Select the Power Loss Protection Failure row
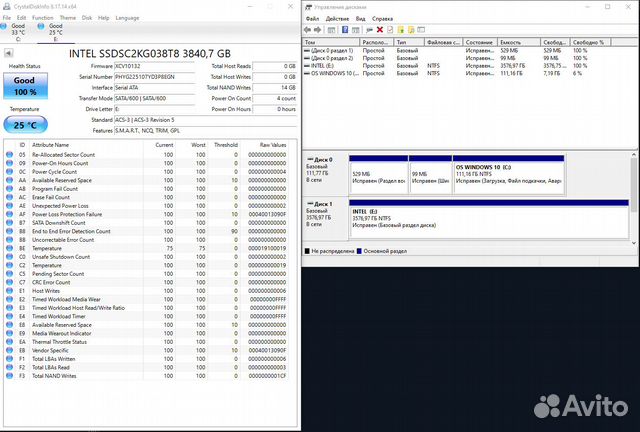Screen dimensions: 640x432 pos(147,214)
